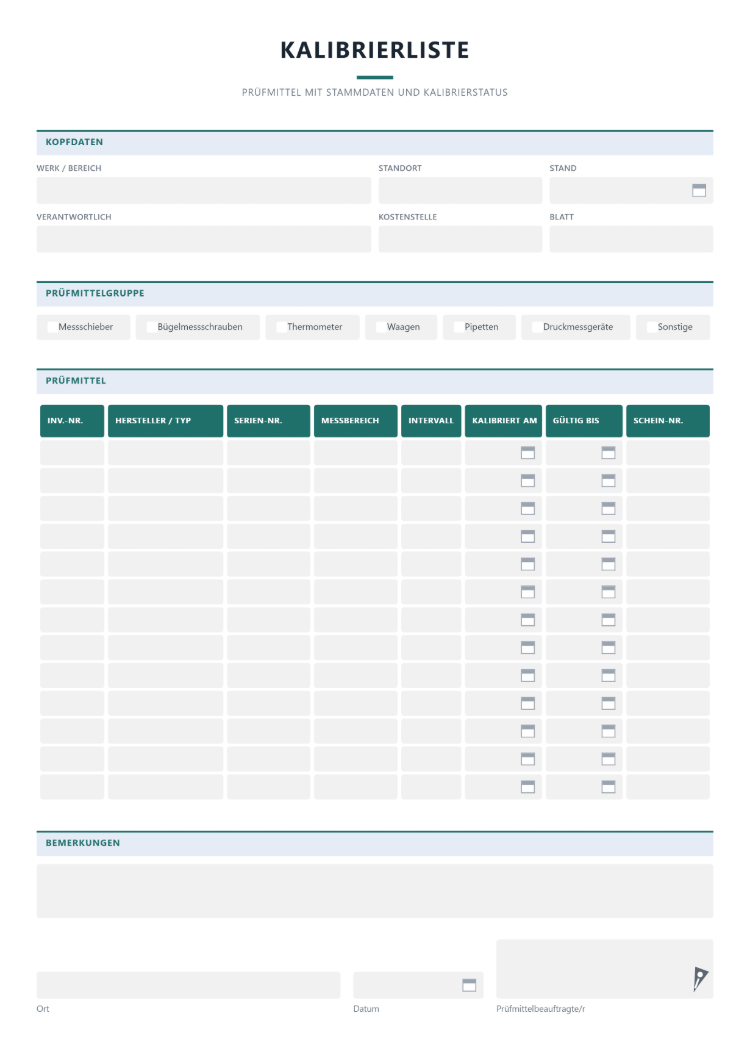Select the Blatt field
750x1060 pixels.
tap(631, 239)
